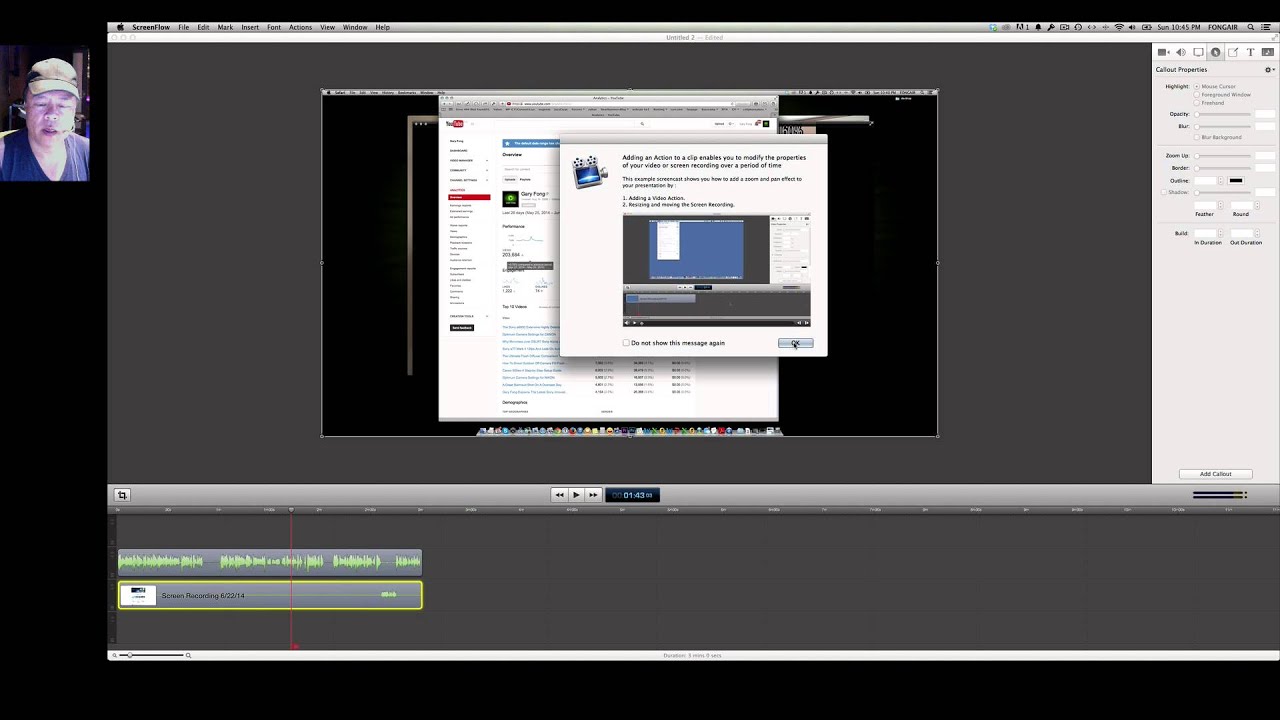
Task: Select the Mouse Cursor highlight option
Action: [1197, 86]
